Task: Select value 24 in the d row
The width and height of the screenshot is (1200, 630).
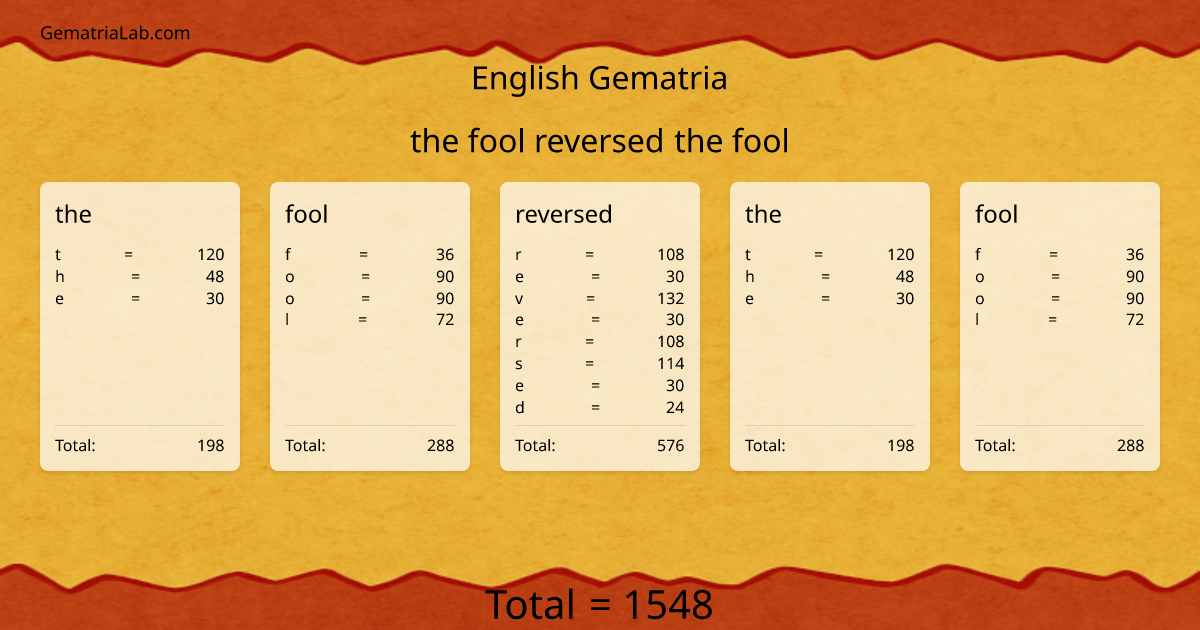Action: pos(675,407)
